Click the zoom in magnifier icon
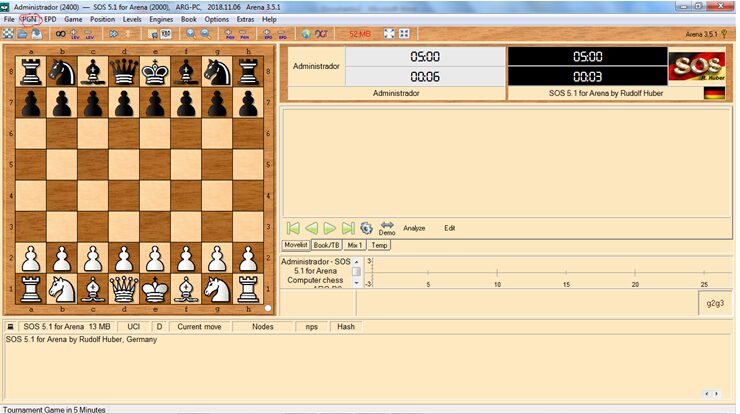Image resolution: width=740 pixels, height=414 pixels. 191,34
